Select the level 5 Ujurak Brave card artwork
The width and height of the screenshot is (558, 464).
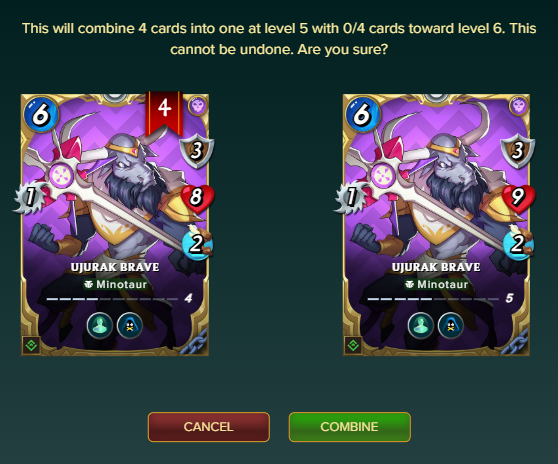[x=436, y=225]
